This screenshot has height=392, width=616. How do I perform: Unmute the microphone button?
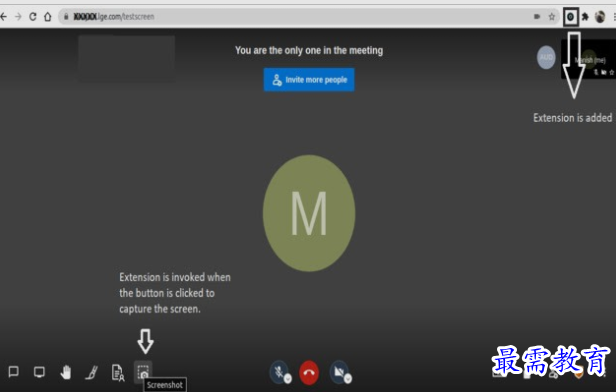coord(279,371)
